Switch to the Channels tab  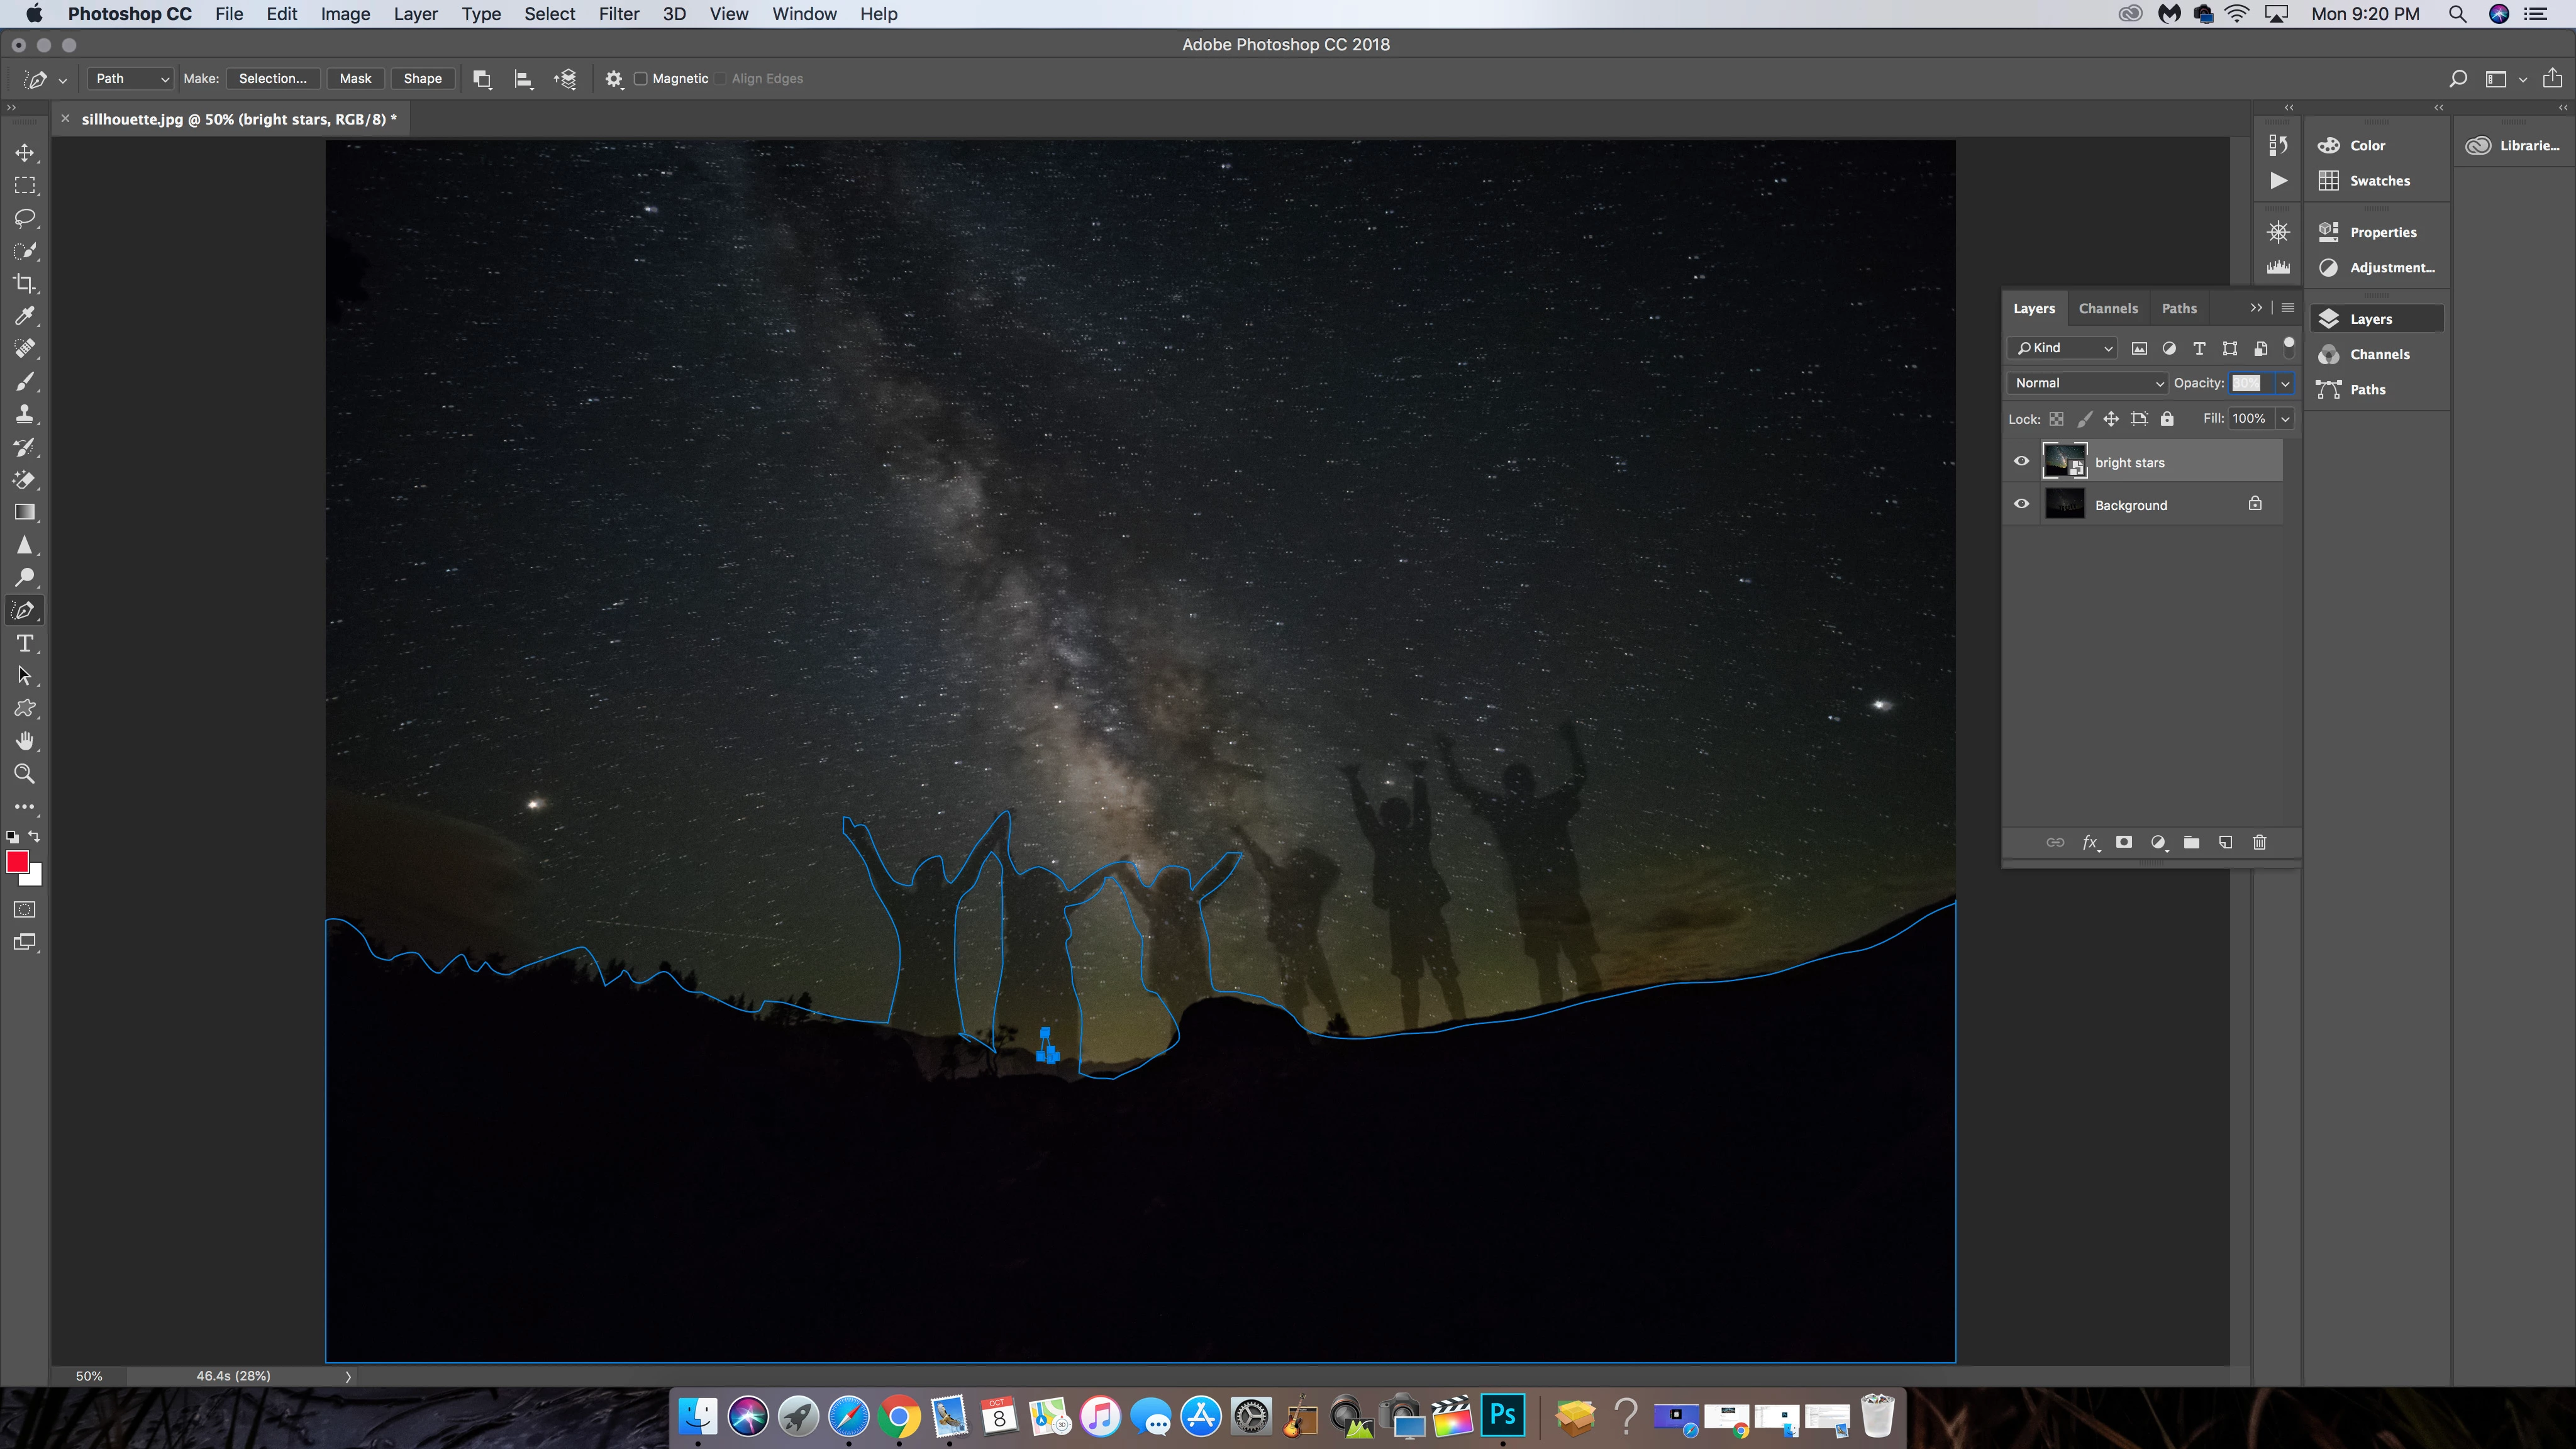(x=2107, y=308)
